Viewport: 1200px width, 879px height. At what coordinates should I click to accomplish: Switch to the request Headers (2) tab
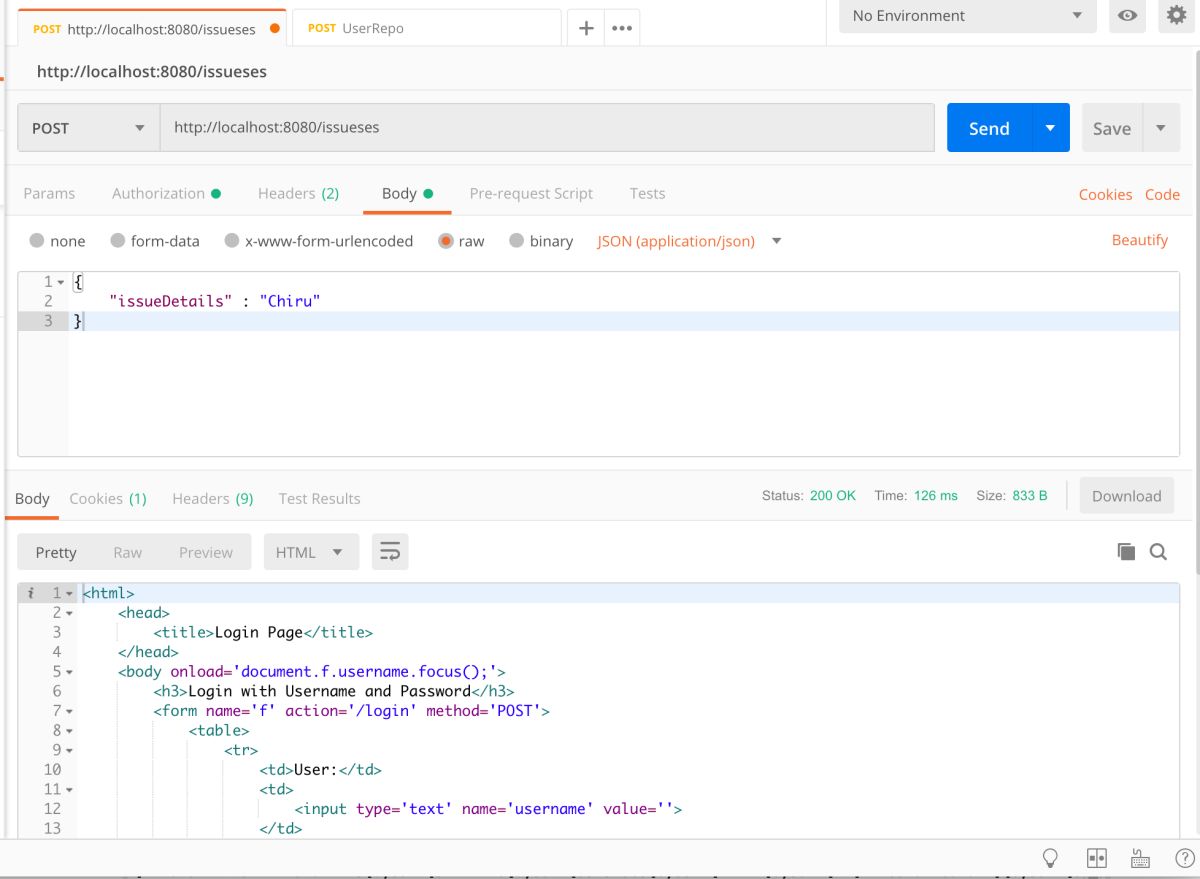pos(298,193)
